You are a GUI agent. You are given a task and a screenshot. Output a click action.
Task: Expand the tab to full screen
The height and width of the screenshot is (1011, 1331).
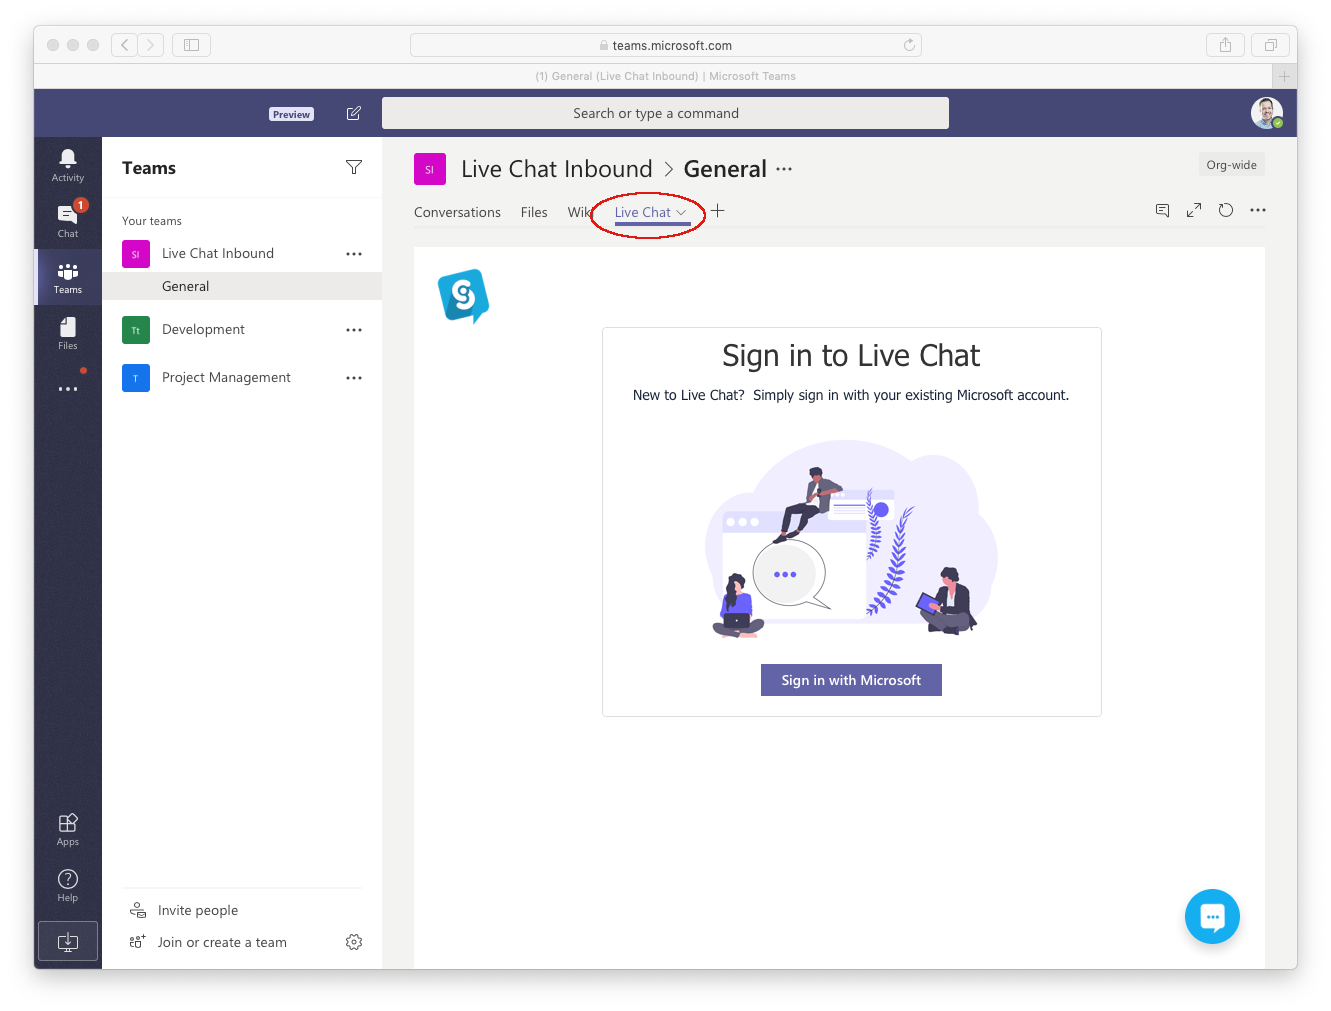tap(1194, 210)
